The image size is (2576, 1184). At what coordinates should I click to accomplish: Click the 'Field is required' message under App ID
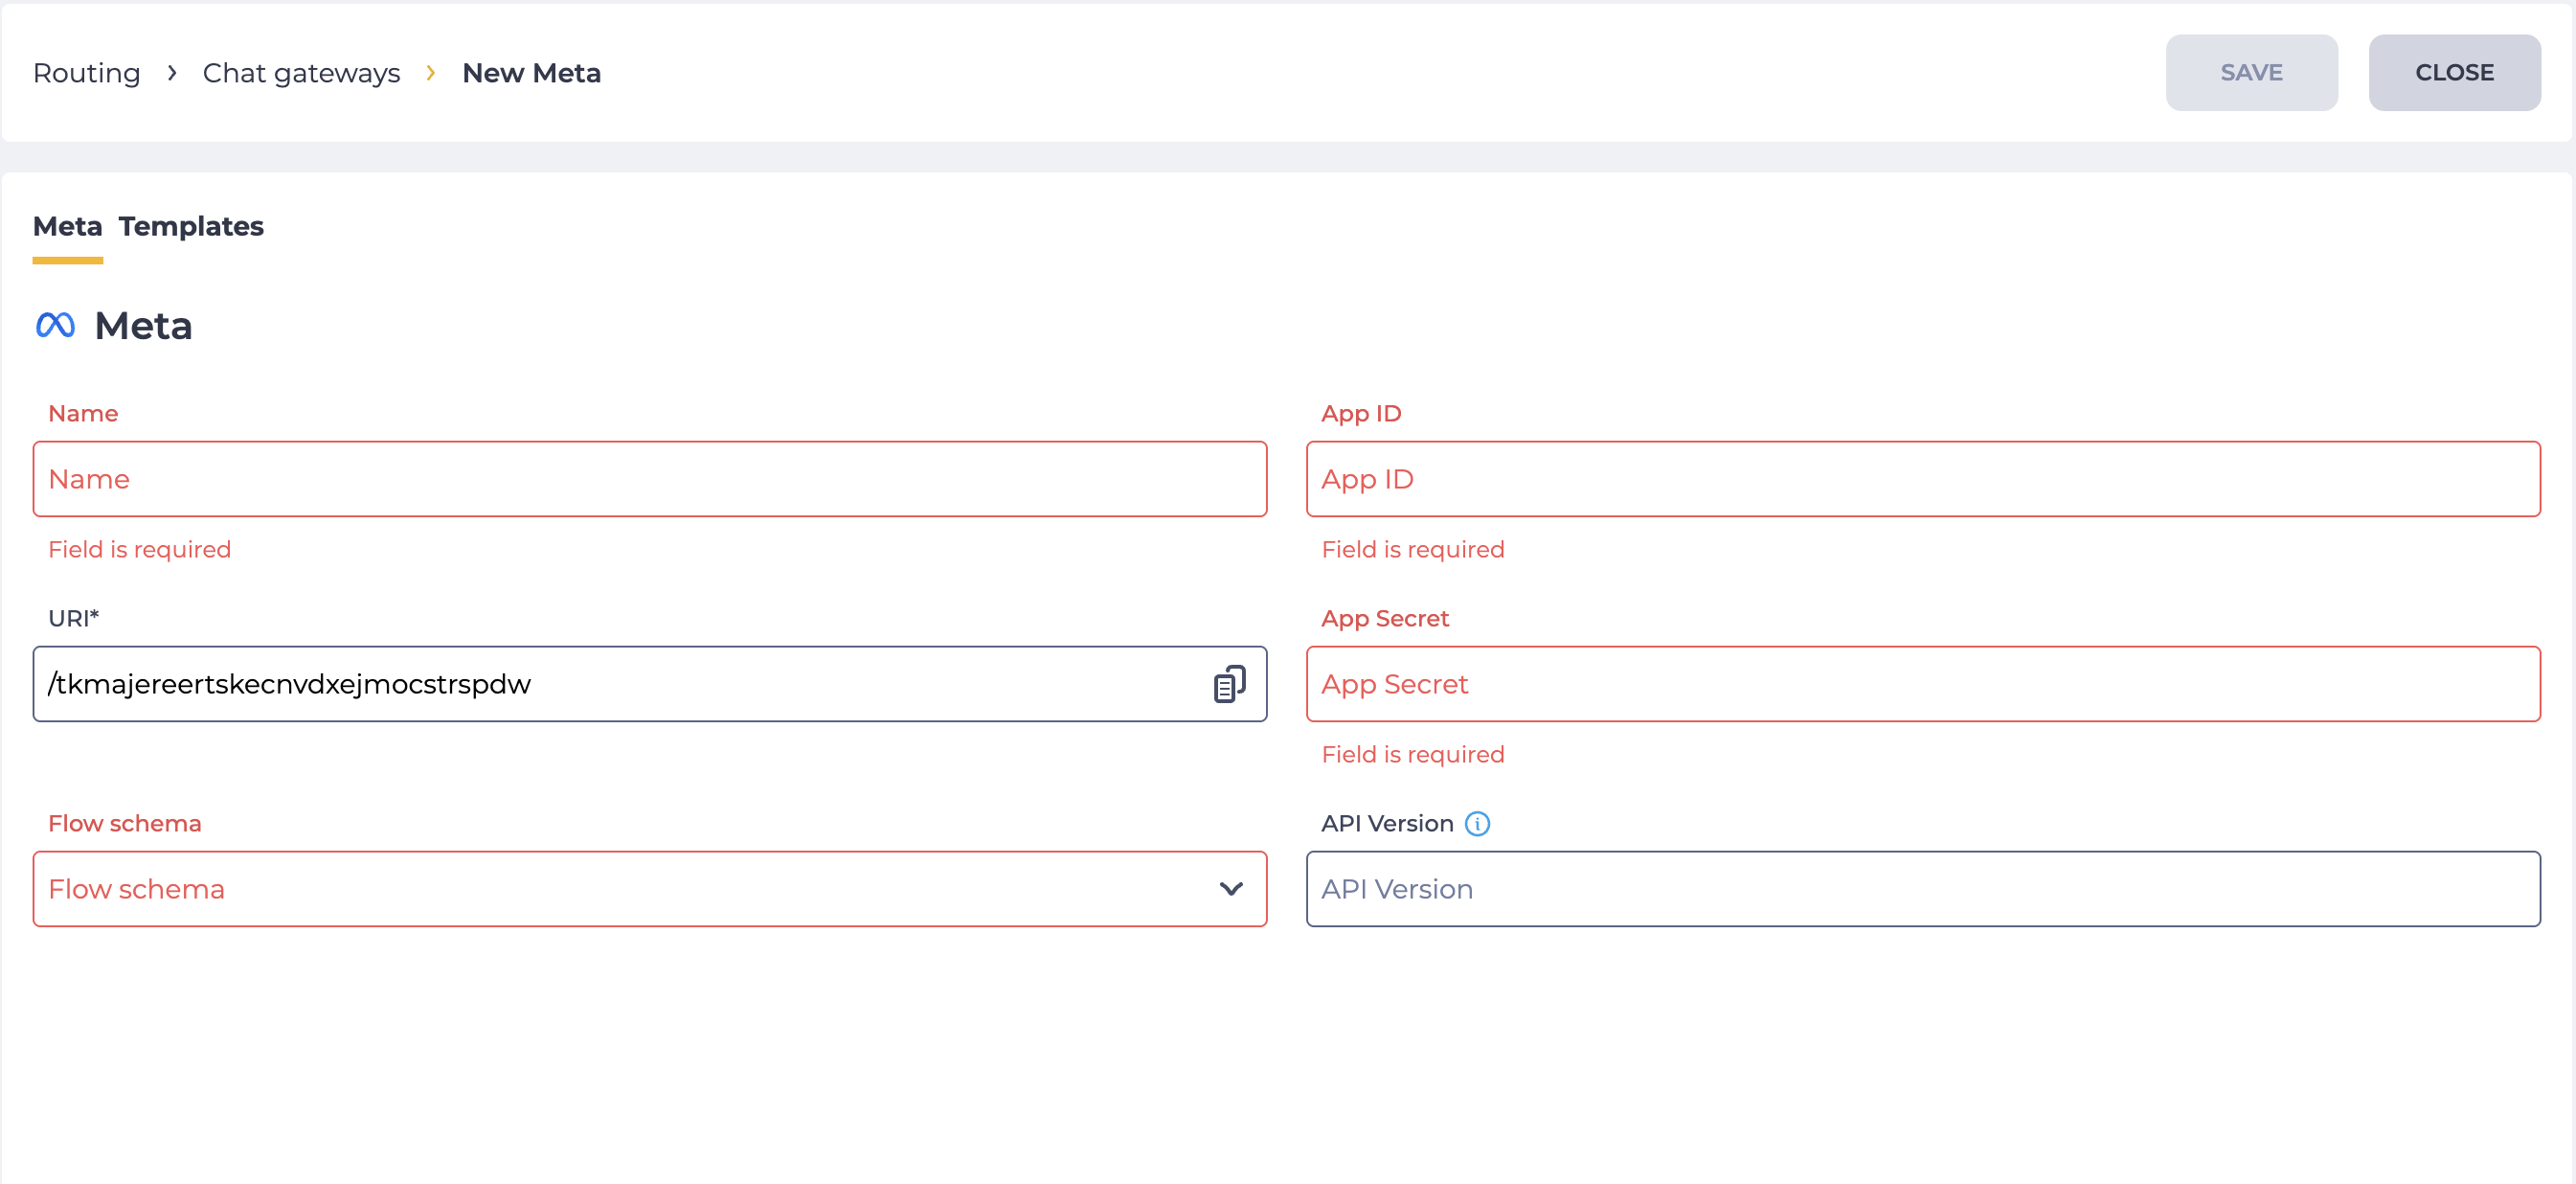1413,550
